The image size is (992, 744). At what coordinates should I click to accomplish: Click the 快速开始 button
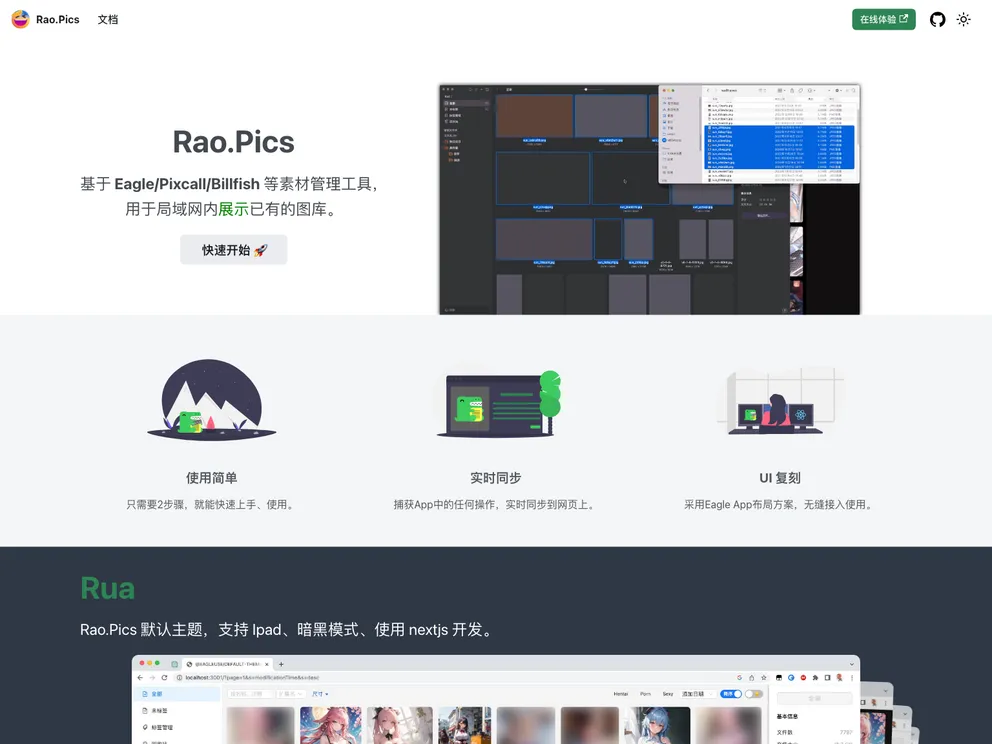(x=233, y=249)
